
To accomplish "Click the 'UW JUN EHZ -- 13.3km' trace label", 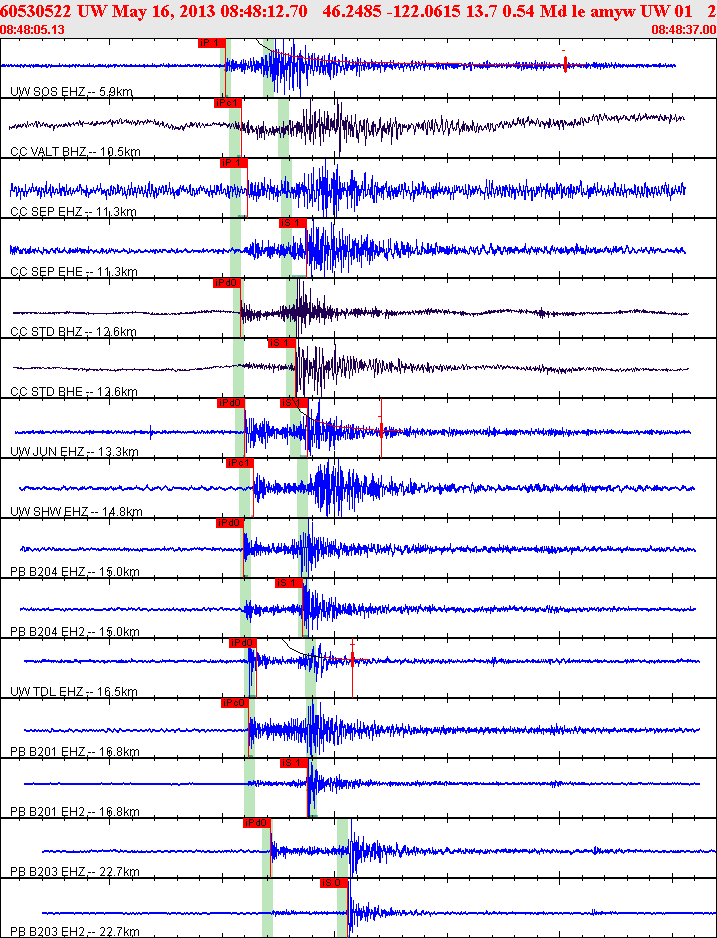I will tap(75, 452).
